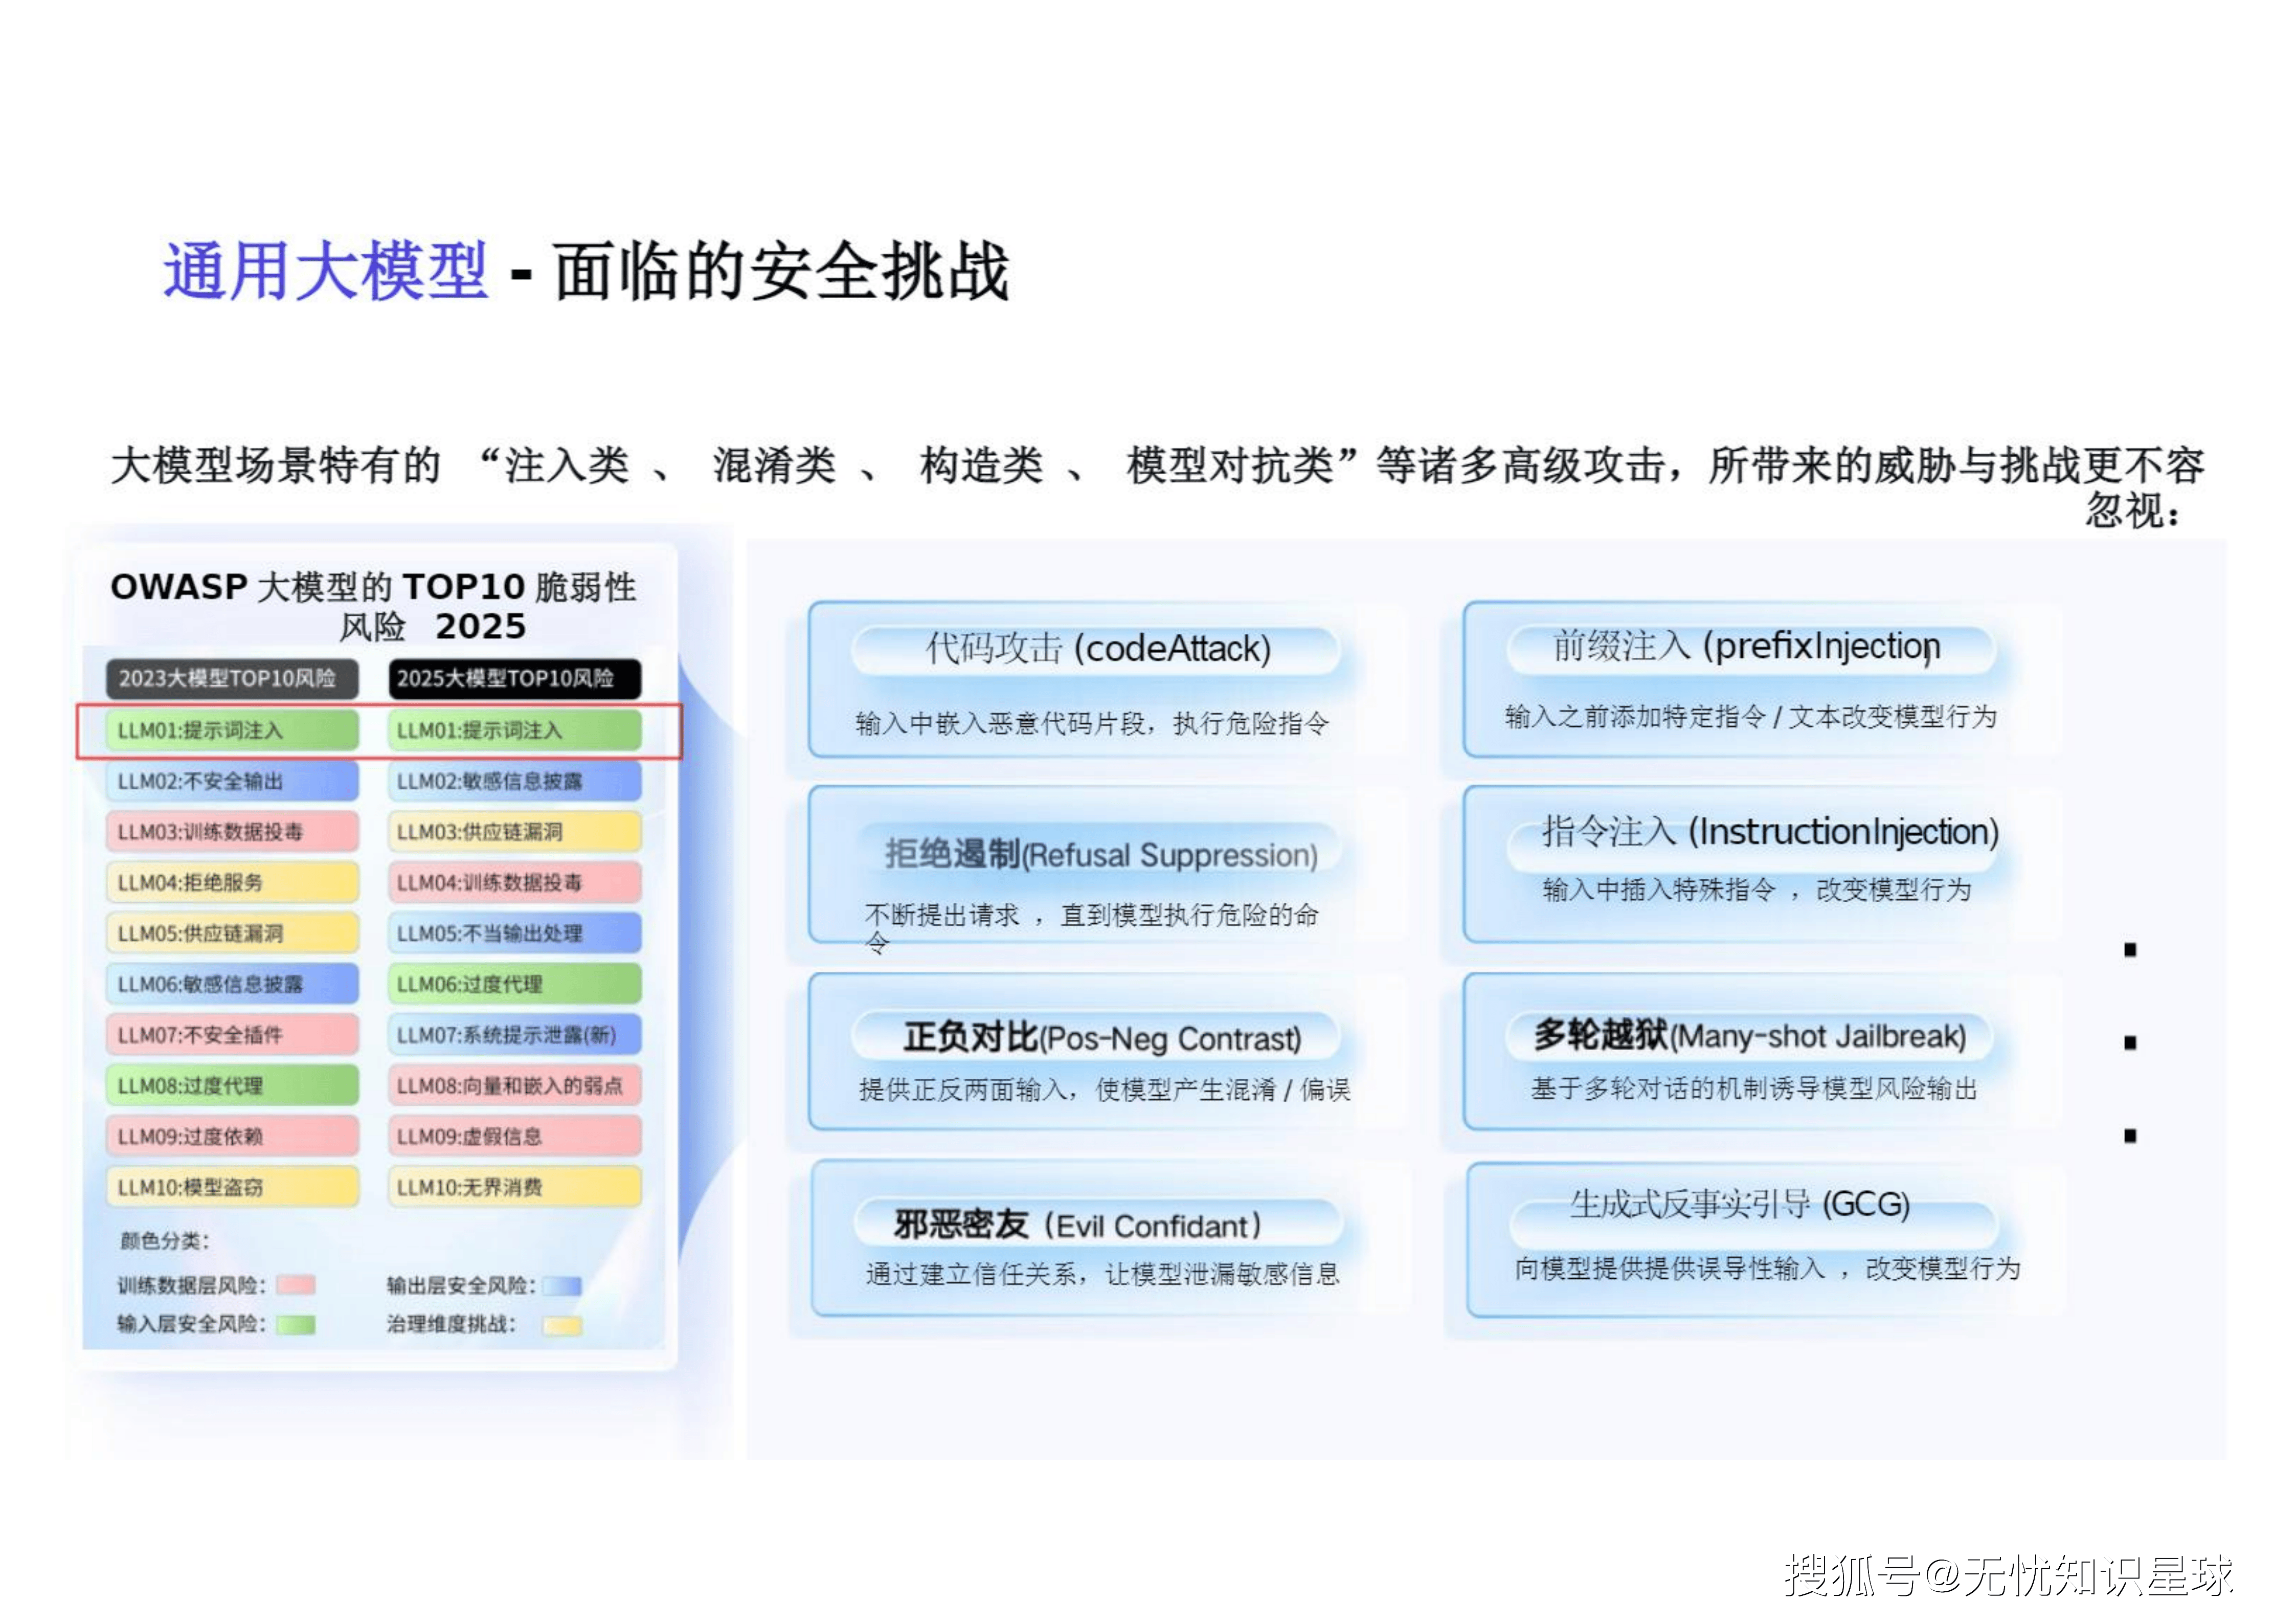Screen dimensions: 2296x1624
Task: Click the 2023大模型TOP10风险 header tab
Action: 232,678
